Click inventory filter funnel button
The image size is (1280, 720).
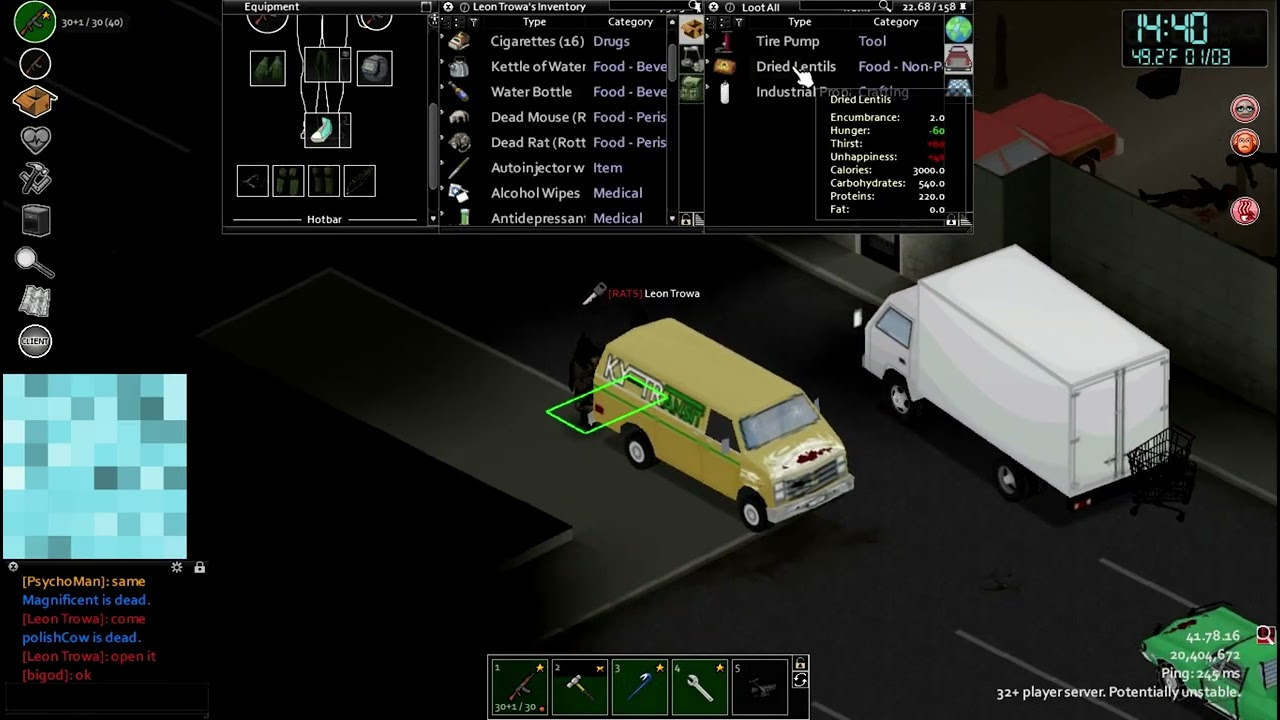[472, 21]
